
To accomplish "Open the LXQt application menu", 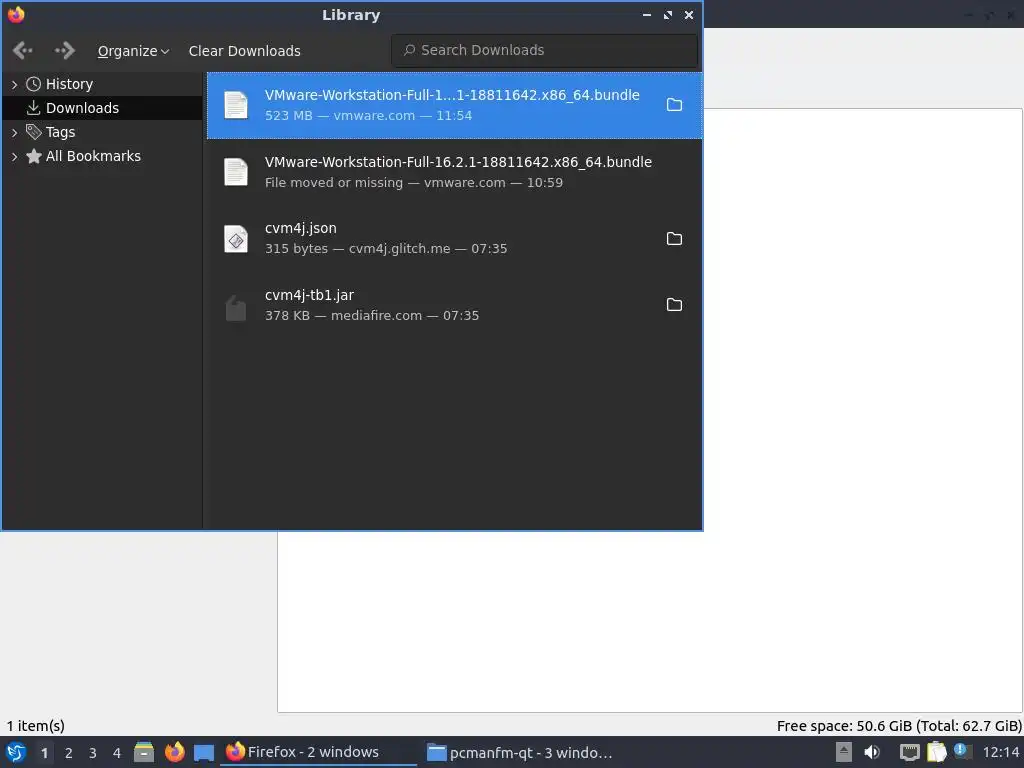I will 16,752.
